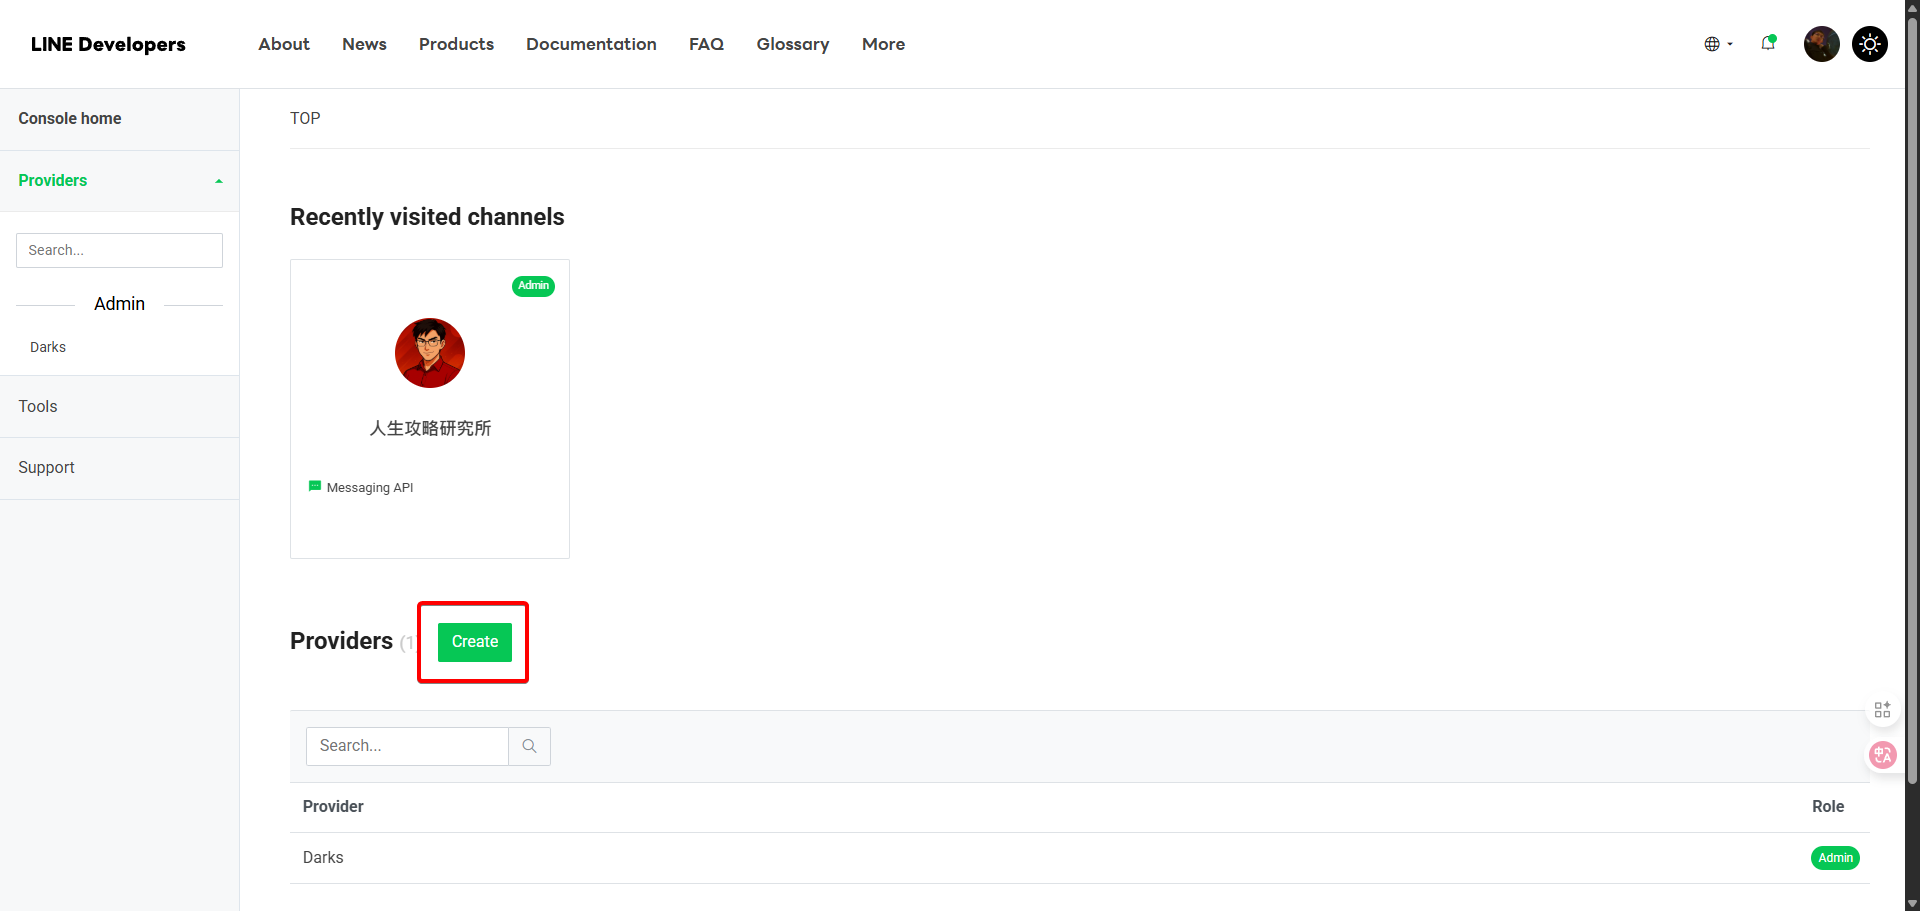1920x911 pixels.
Task: Open the More menu in top navigation
Action: [883, 44]
